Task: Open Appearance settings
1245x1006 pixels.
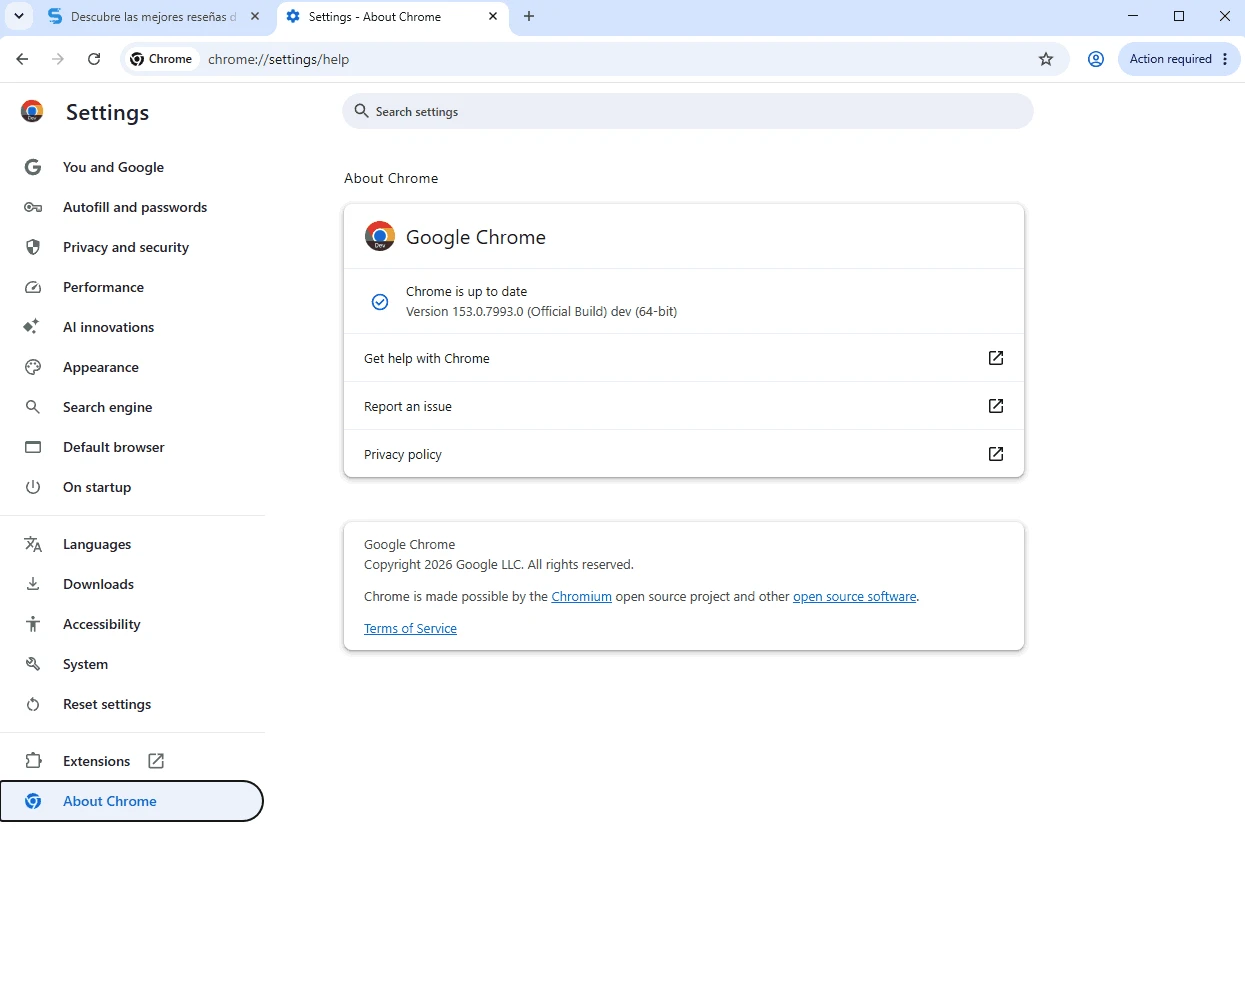Action: coord(132,367)
